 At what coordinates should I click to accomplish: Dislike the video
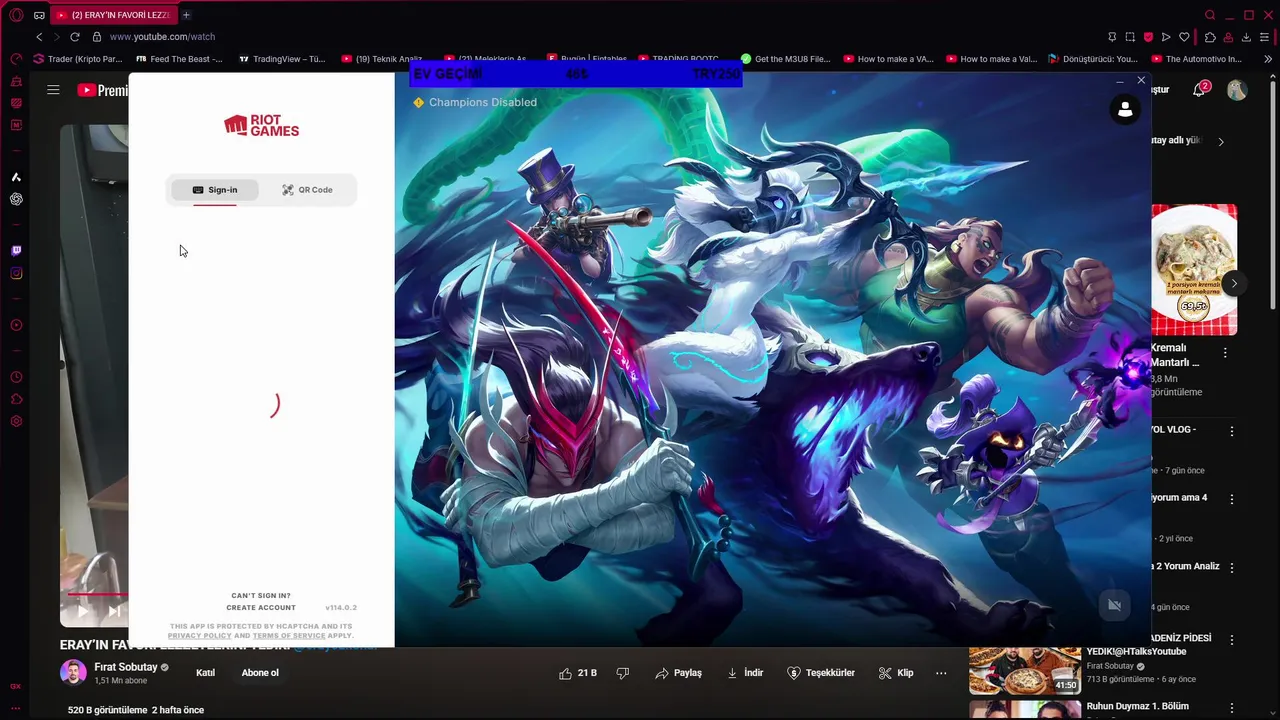(622, 673)
